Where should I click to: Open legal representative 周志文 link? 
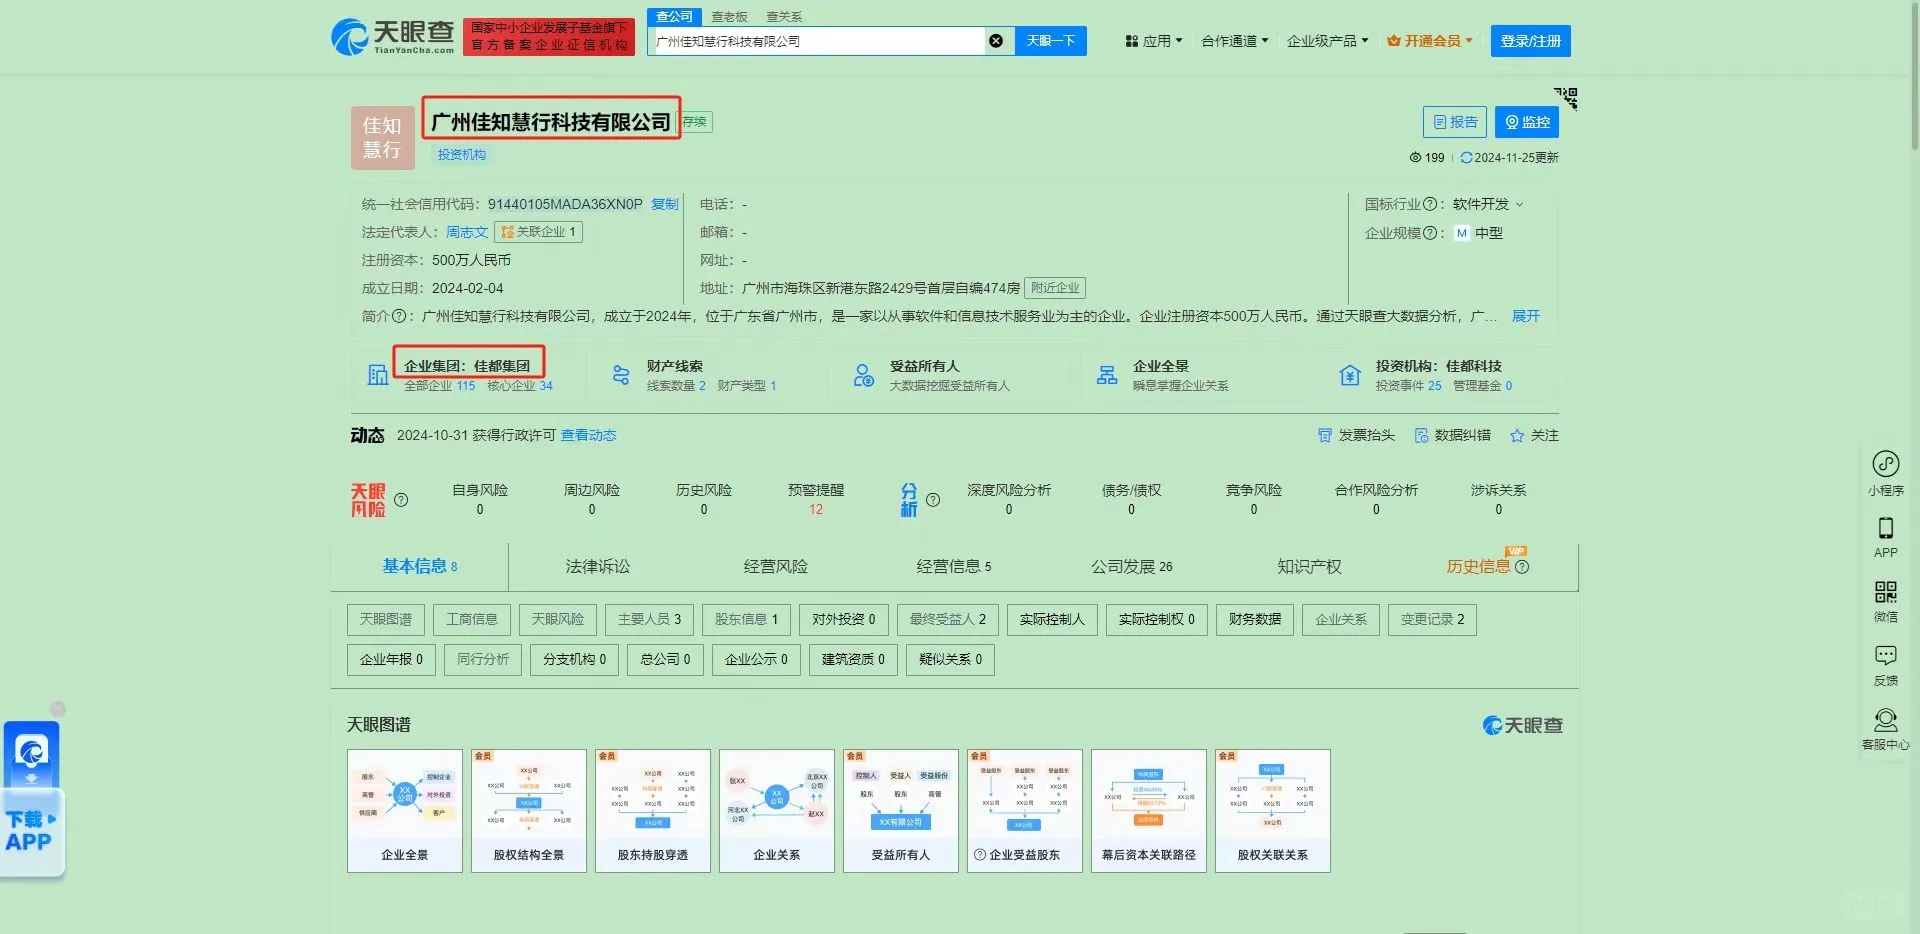tap(467, 232)
